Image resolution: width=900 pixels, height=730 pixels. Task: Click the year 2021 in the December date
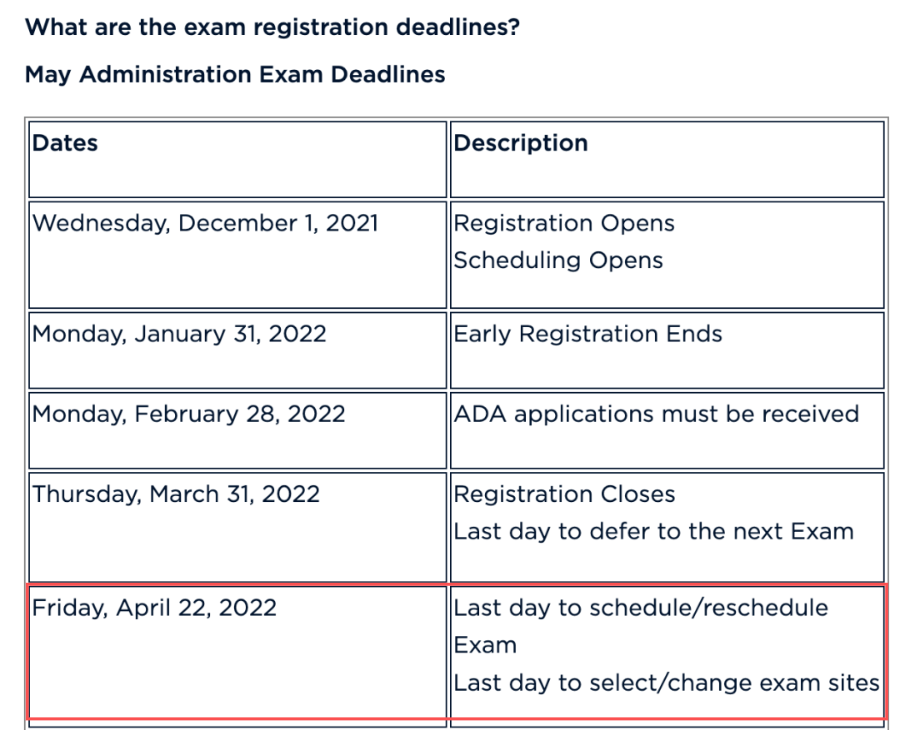[x=350, y=223]
